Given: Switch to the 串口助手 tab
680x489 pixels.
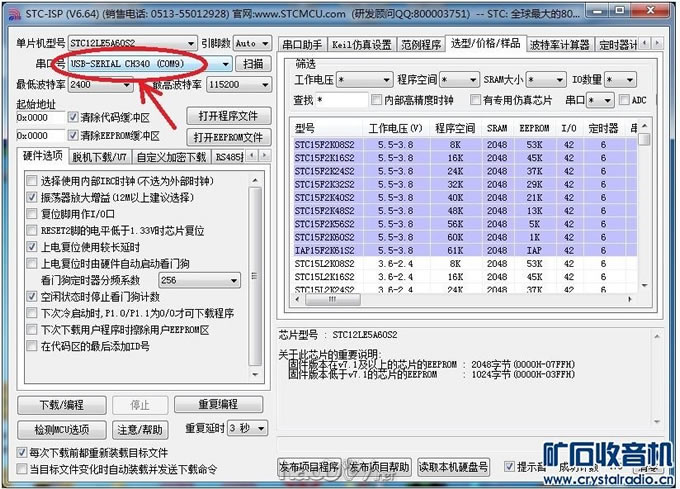Looking at the screenshot, I should 302,44.
